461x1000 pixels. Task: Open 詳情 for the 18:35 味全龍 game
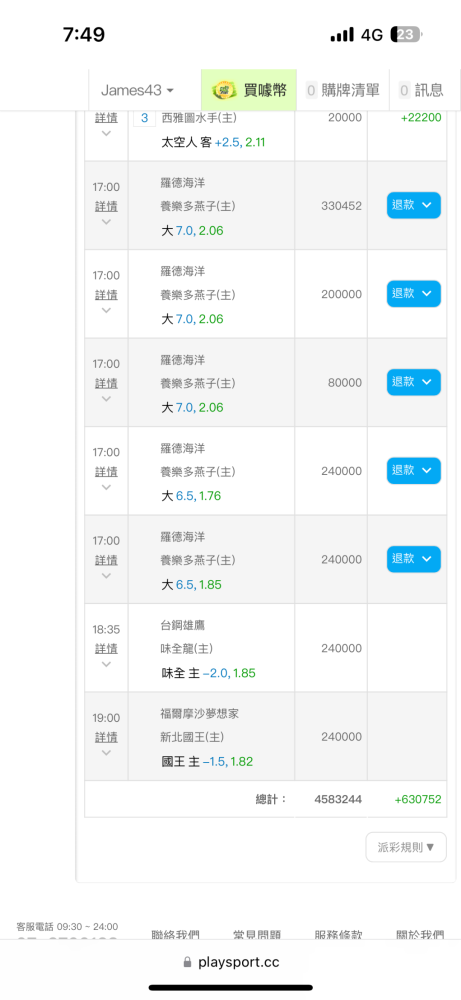coord(106,649)
